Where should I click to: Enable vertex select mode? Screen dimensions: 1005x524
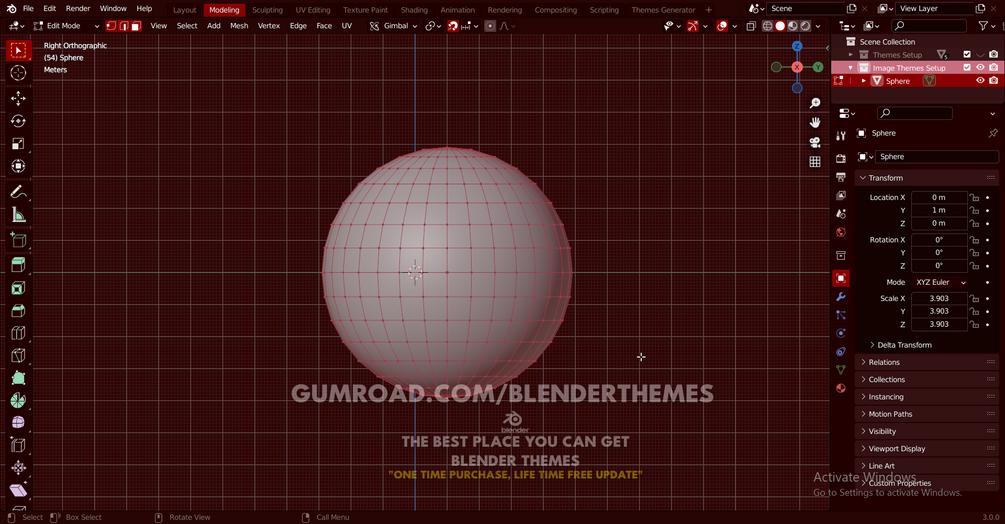pos(112,26)
